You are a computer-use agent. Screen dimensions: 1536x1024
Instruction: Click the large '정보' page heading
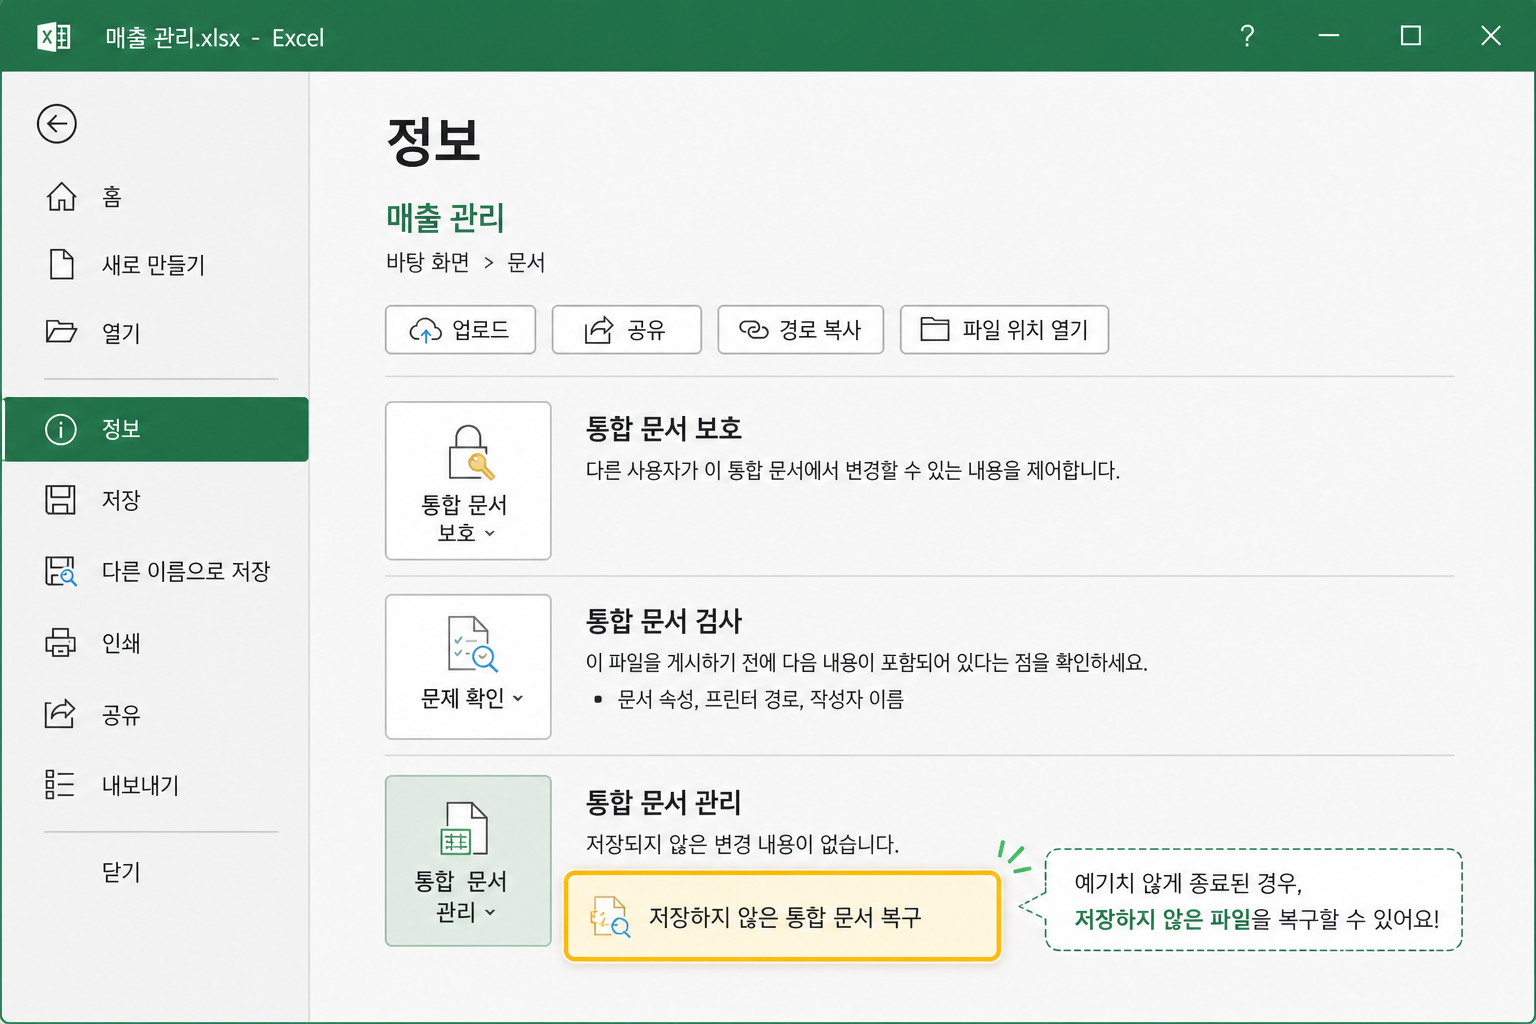[x=433, y=141]
